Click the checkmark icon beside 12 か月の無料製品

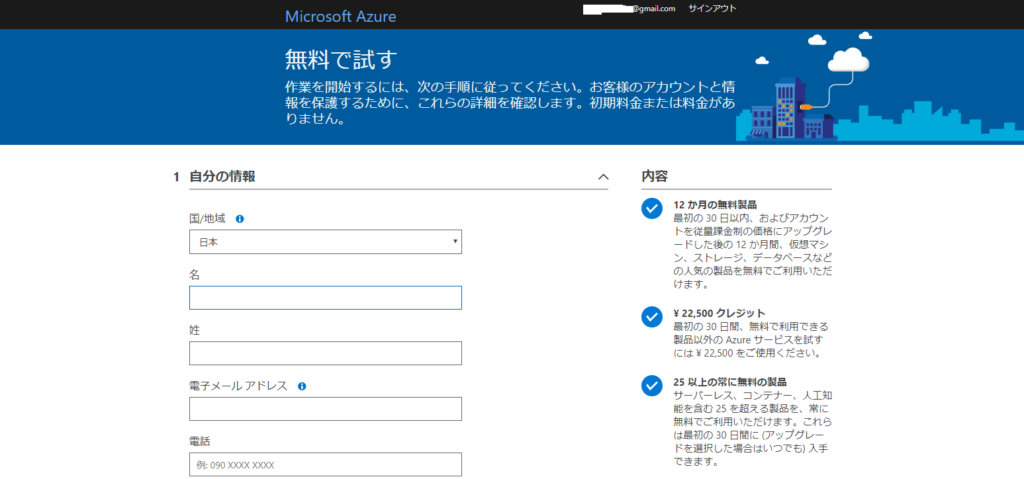652,208
